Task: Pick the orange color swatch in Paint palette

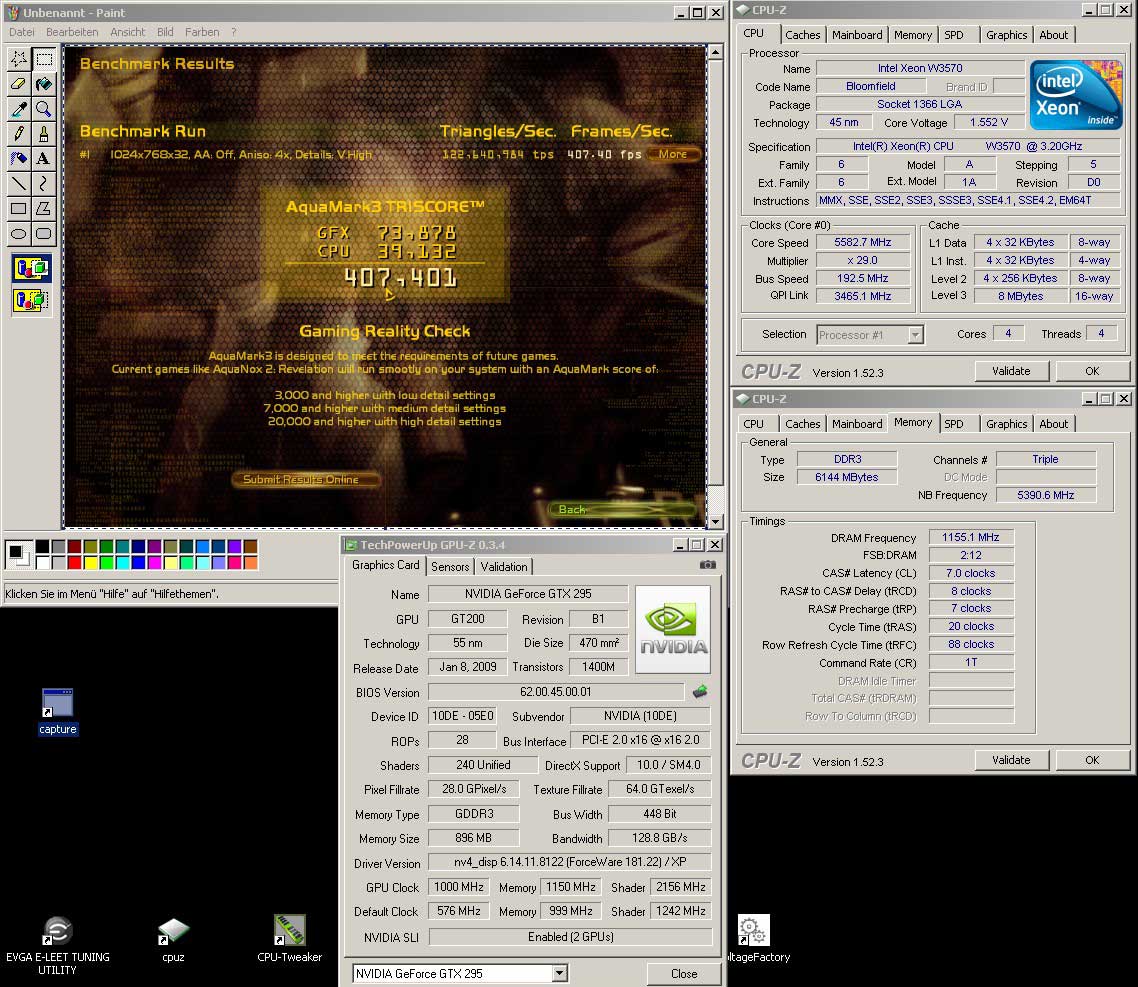Action: (250, 562)
